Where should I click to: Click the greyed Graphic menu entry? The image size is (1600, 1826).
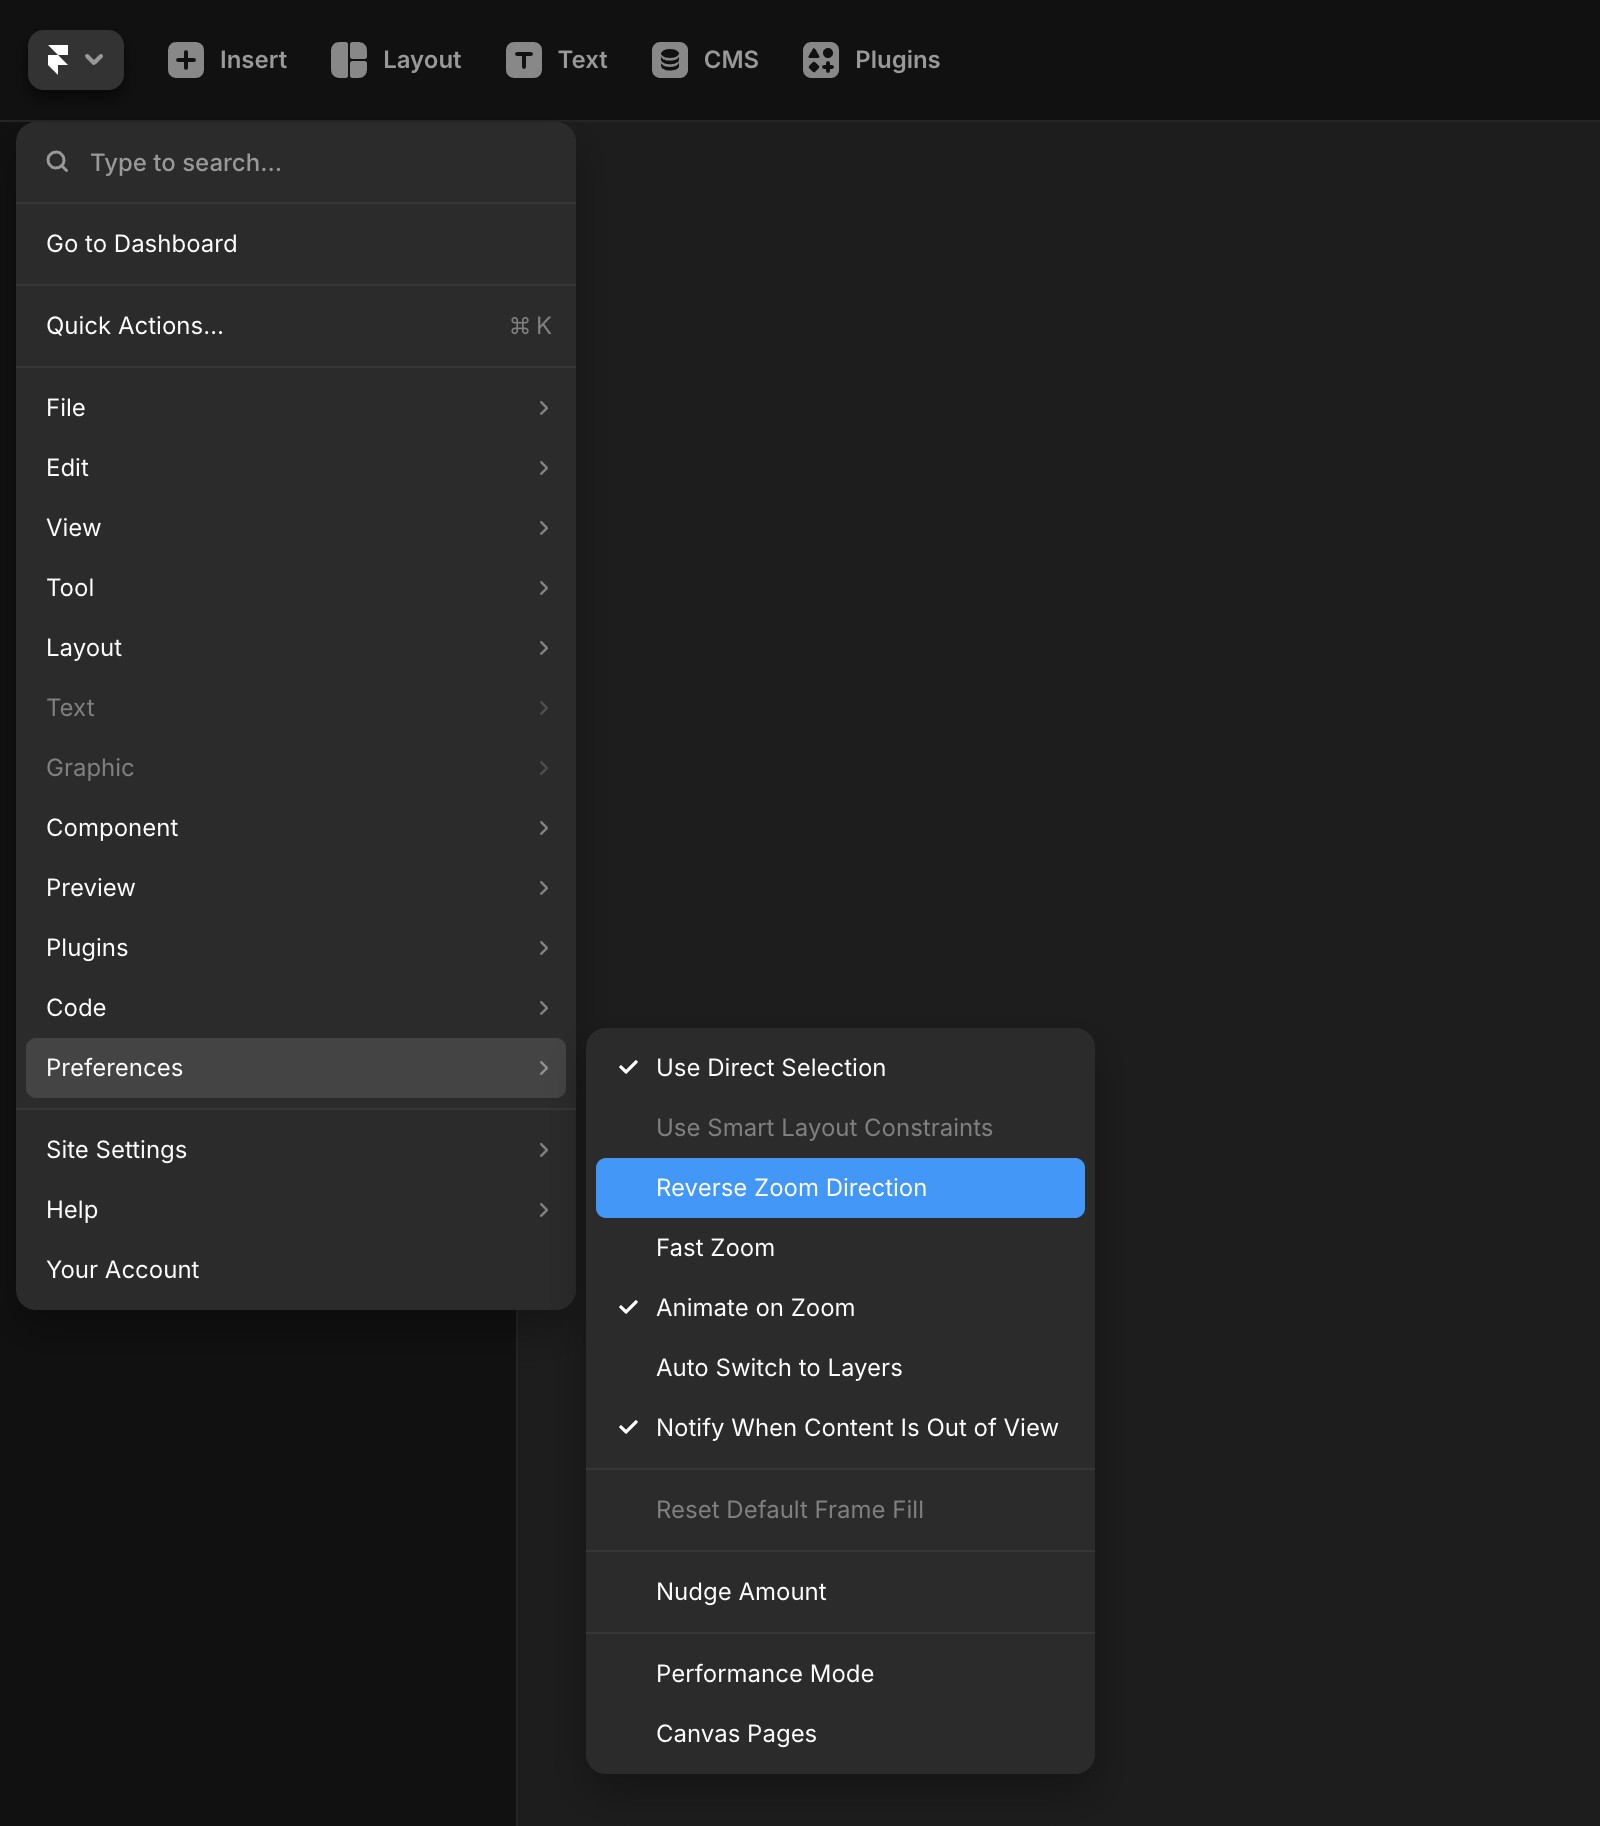(x=296, y=768)
